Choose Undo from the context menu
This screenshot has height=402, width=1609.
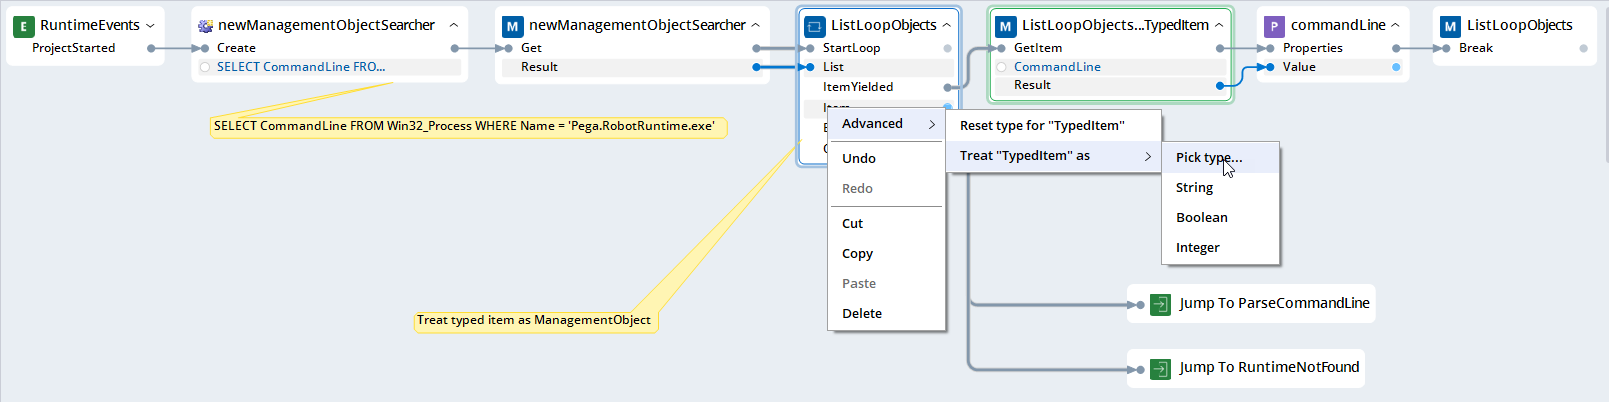tap(886, 158)
